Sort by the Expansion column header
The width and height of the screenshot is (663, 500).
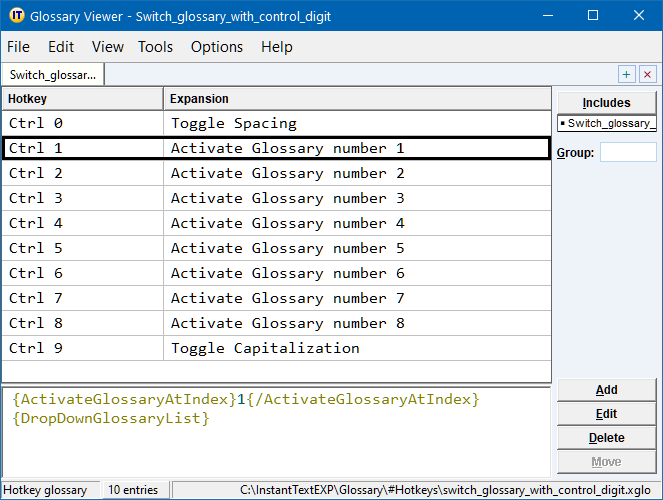coord(357,99)
